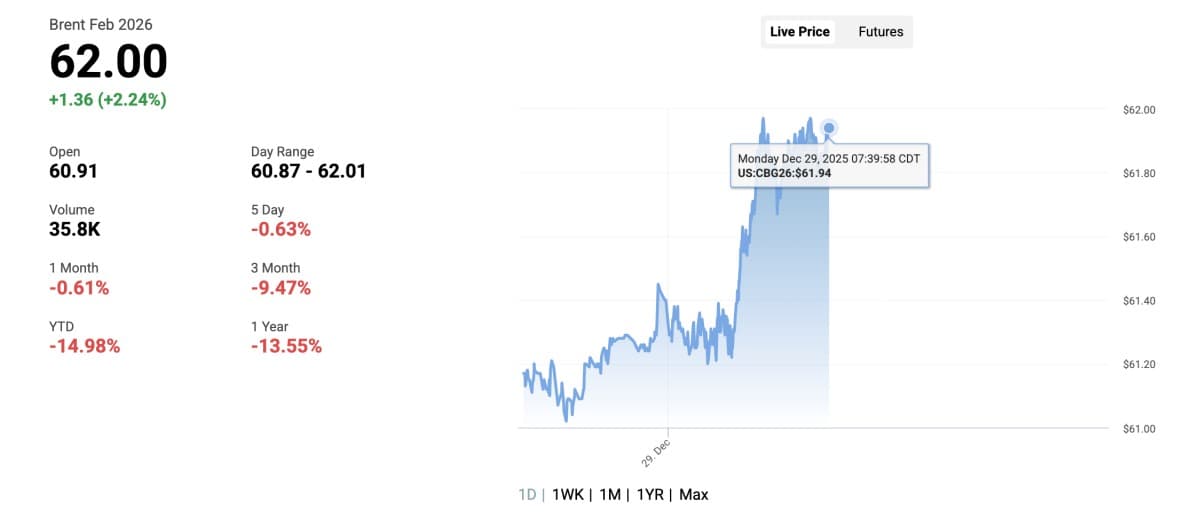Click the $61.40 y-axis price label
Image resolution: width=1200 pixels, height=527 pixels.
tap(1139, 301)
